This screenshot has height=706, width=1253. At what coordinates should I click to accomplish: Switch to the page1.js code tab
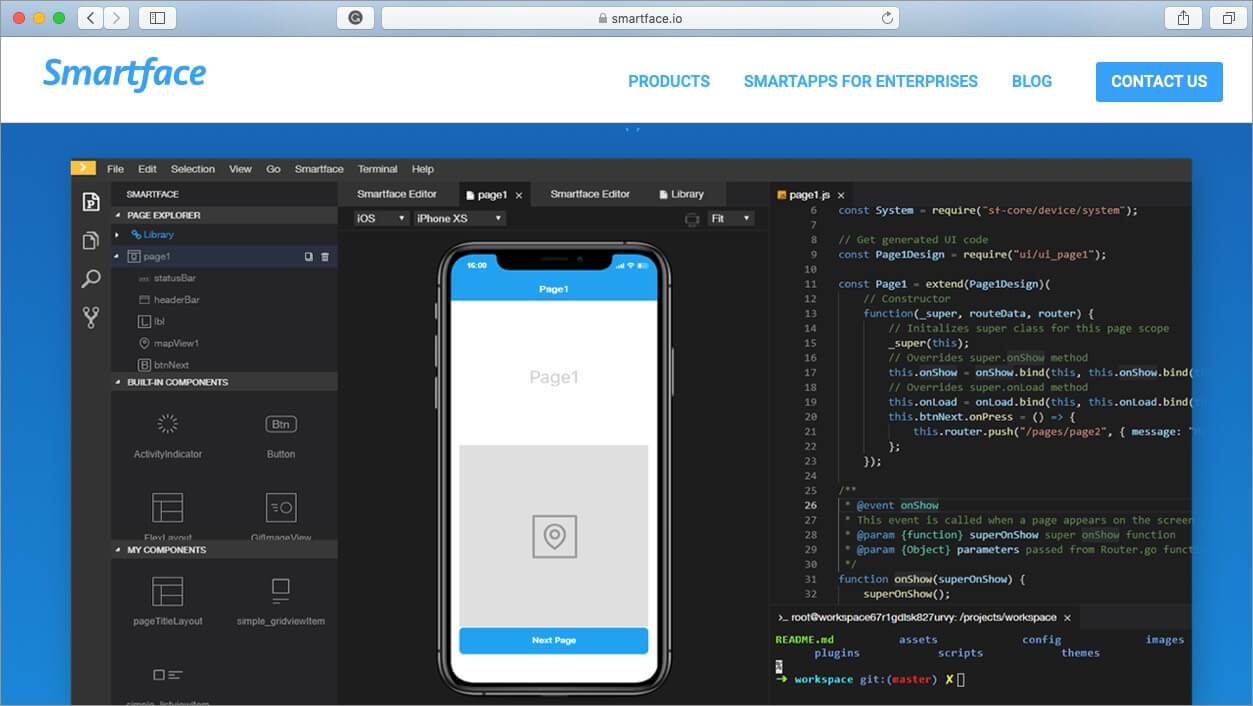[x=809, y=195]
